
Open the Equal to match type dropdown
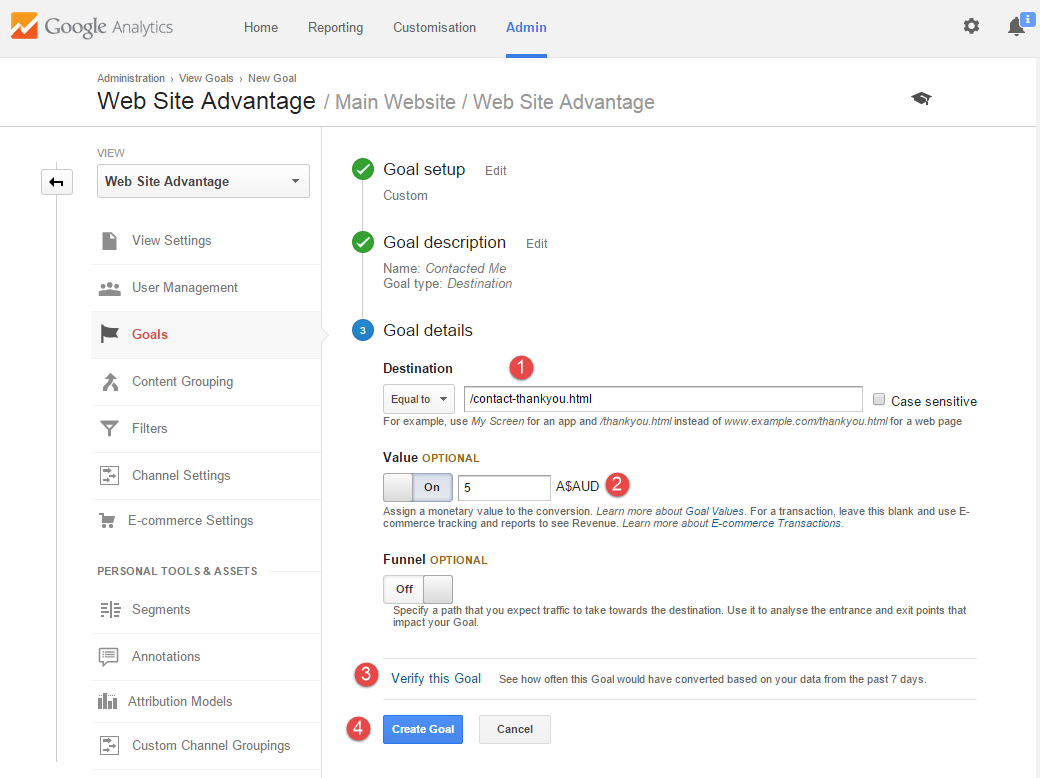(419, 399)
